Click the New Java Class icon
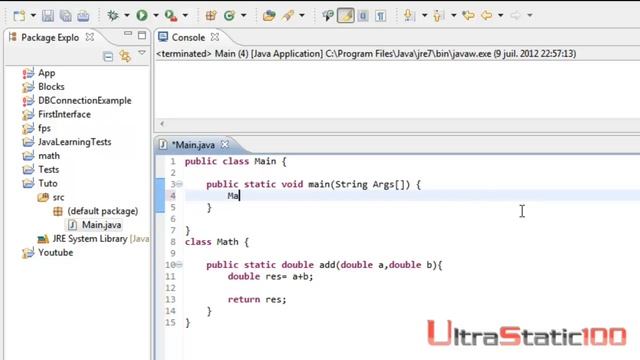 (229, 16)
